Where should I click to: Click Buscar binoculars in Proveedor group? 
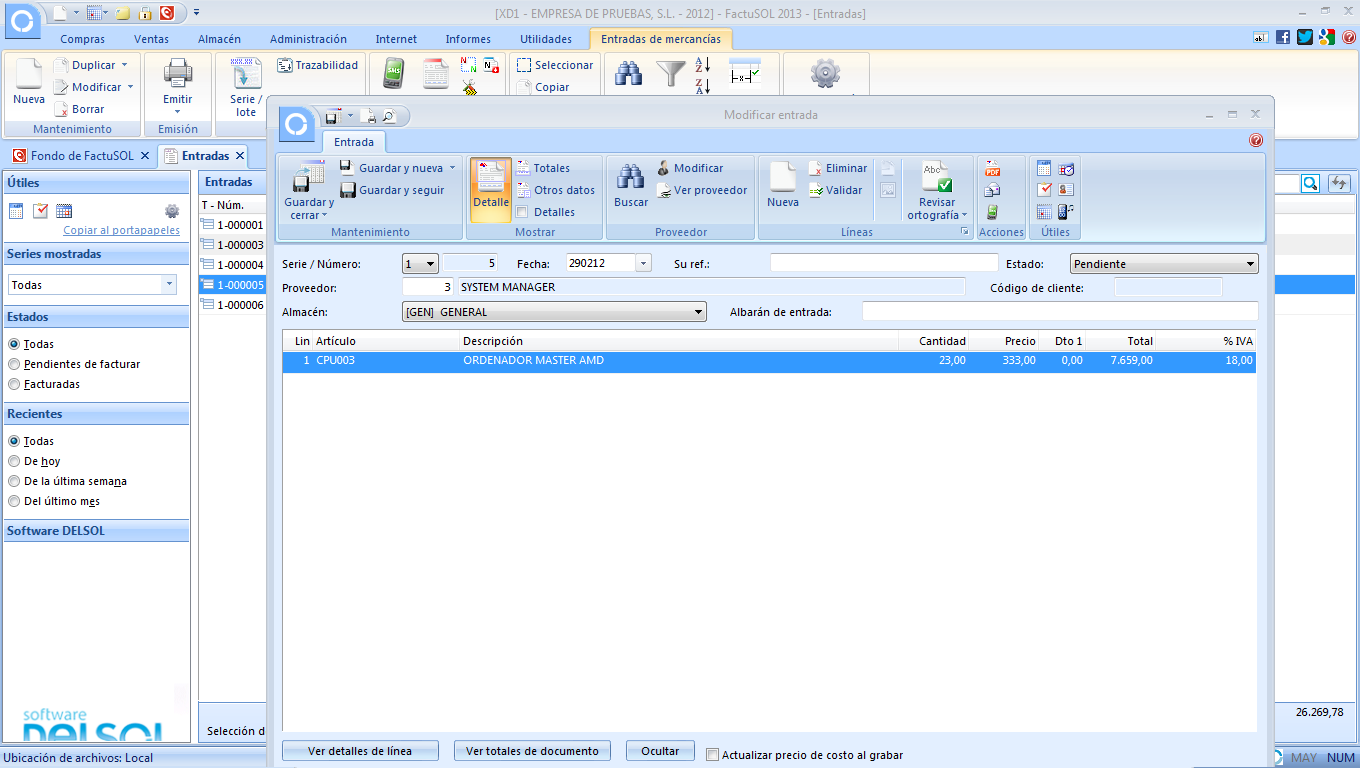[630, 177]
